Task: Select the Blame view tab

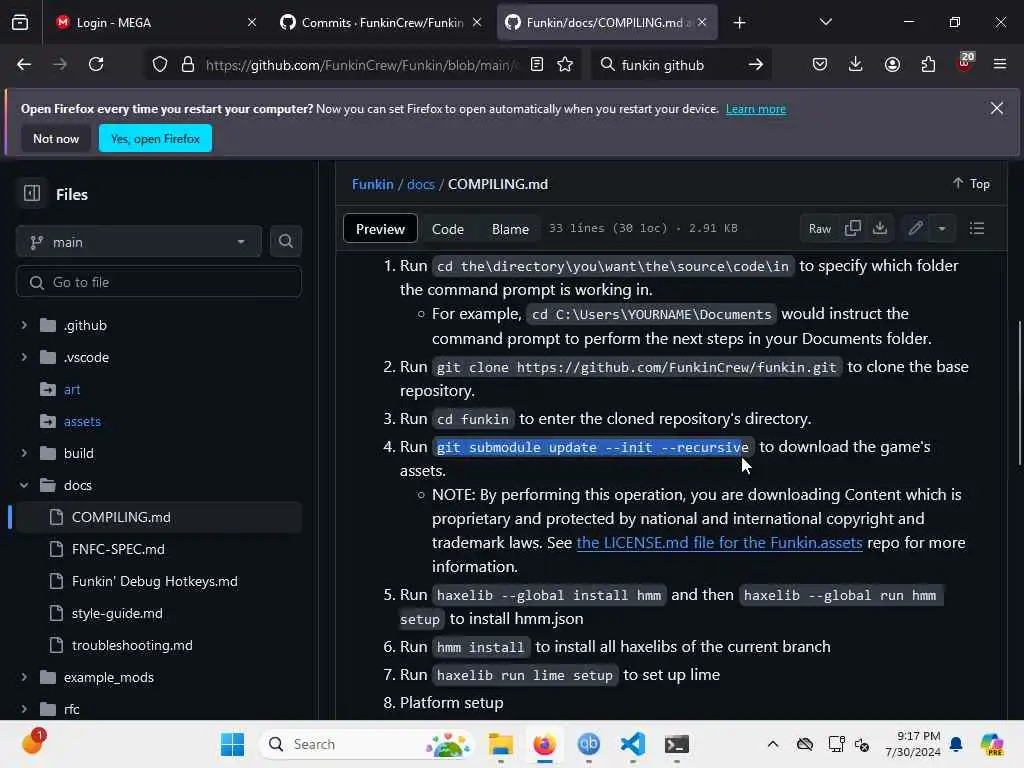Action: pyautogui.click(x=510, y=229)
